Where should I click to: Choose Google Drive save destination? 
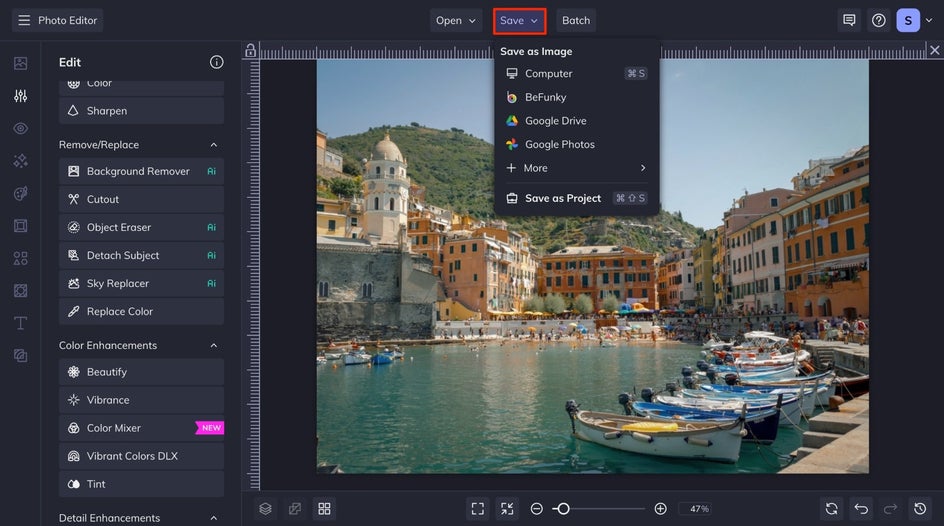click(555, 121)
